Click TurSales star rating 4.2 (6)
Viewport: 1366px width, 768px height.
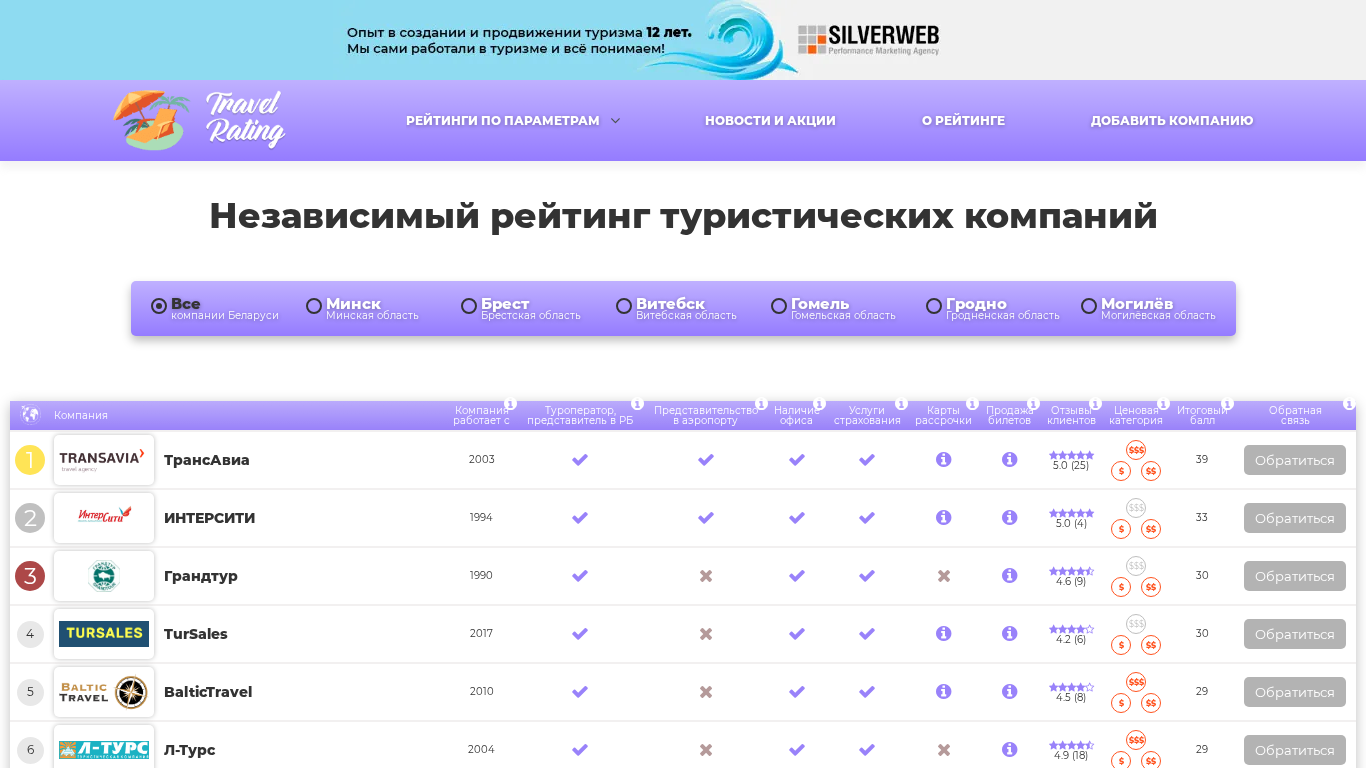(1071, 634)
